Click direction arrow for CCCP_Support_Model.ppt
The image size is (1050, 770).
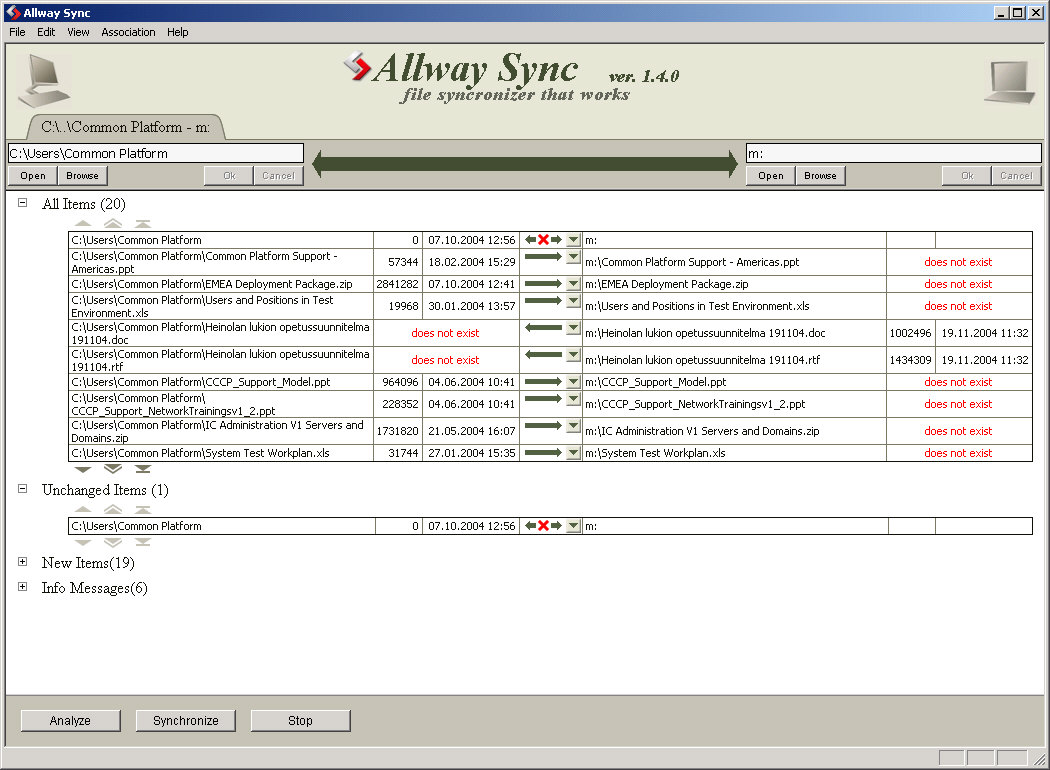(x=543, y=382)
